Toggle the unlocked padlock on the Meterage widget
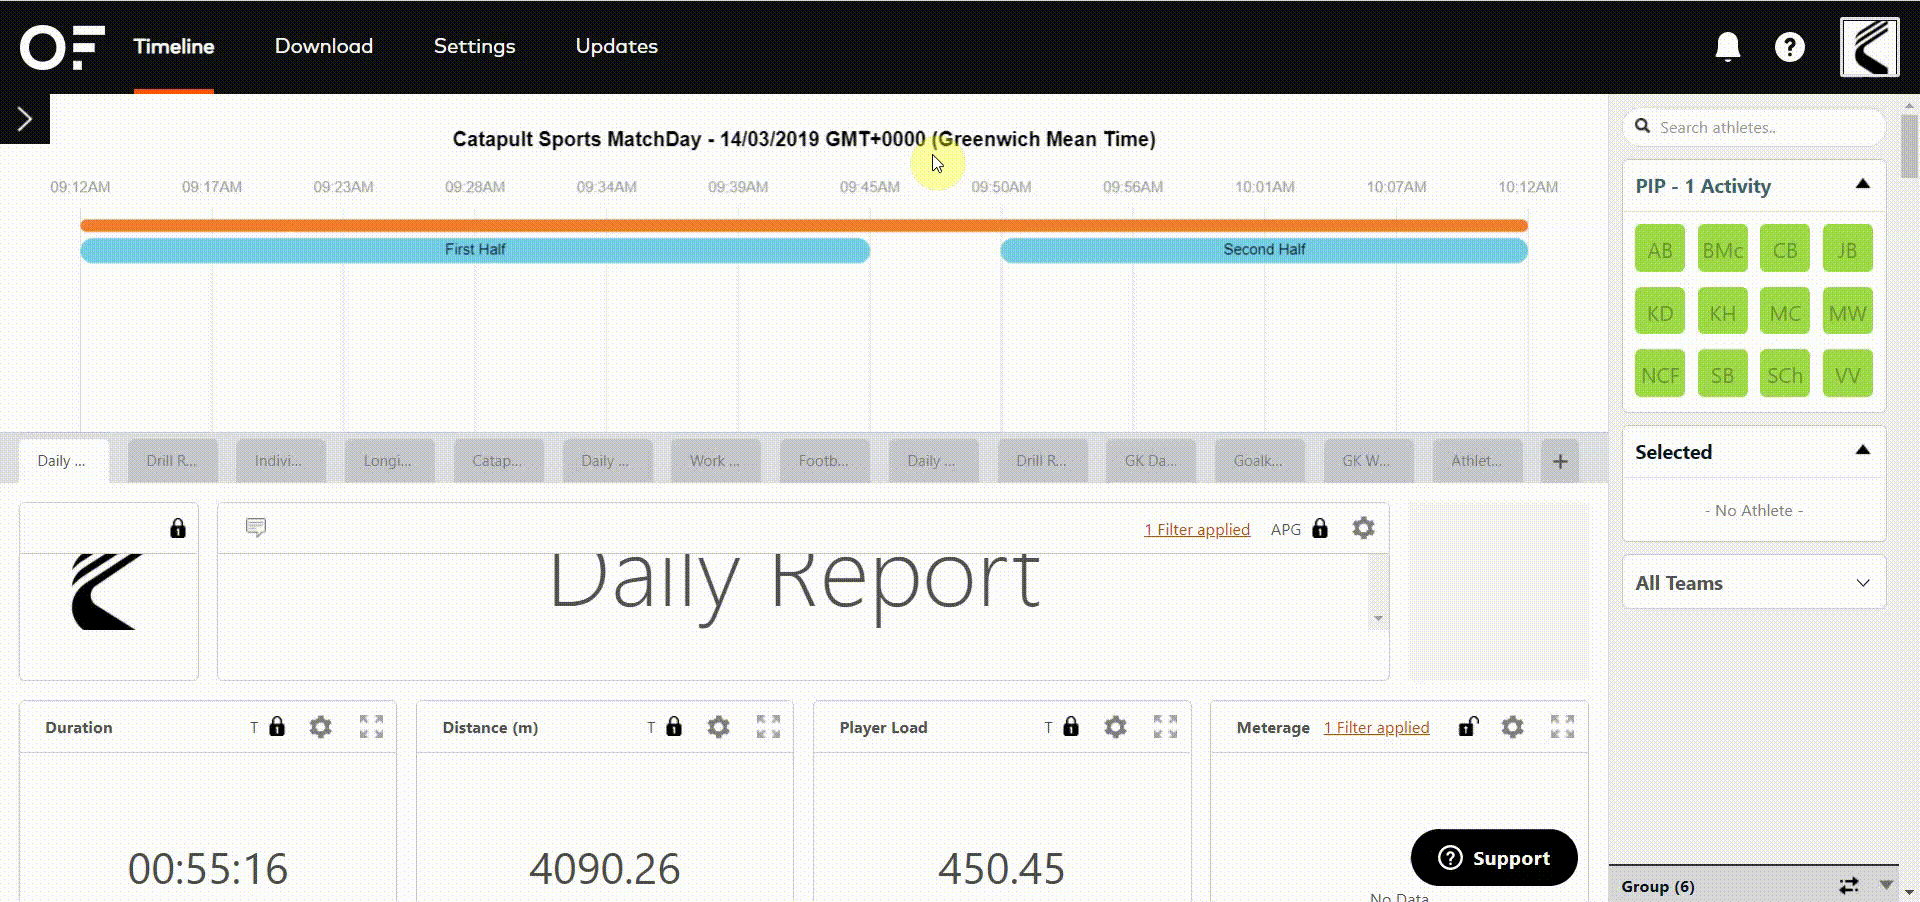1920x902 pixels. [x=1467, y=727]
